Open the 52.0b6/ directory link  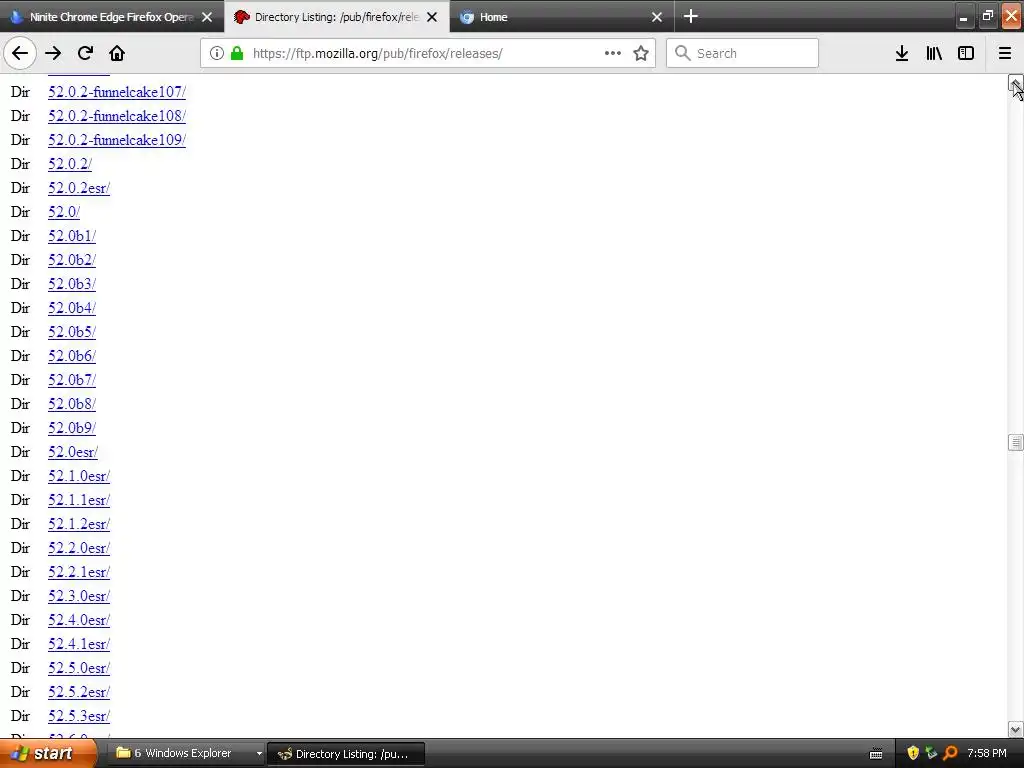[72, 356]
